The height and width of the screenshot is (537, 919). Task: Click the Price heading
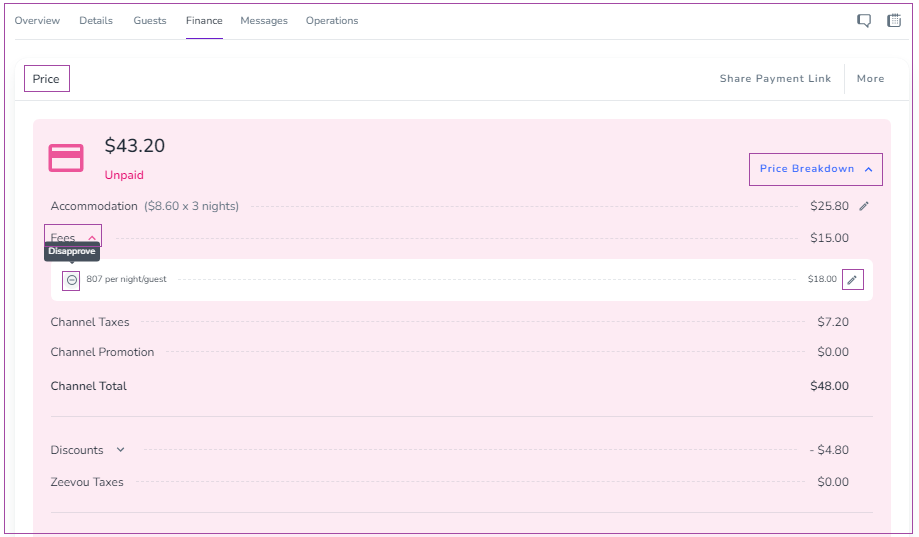[x=46, y=79]
